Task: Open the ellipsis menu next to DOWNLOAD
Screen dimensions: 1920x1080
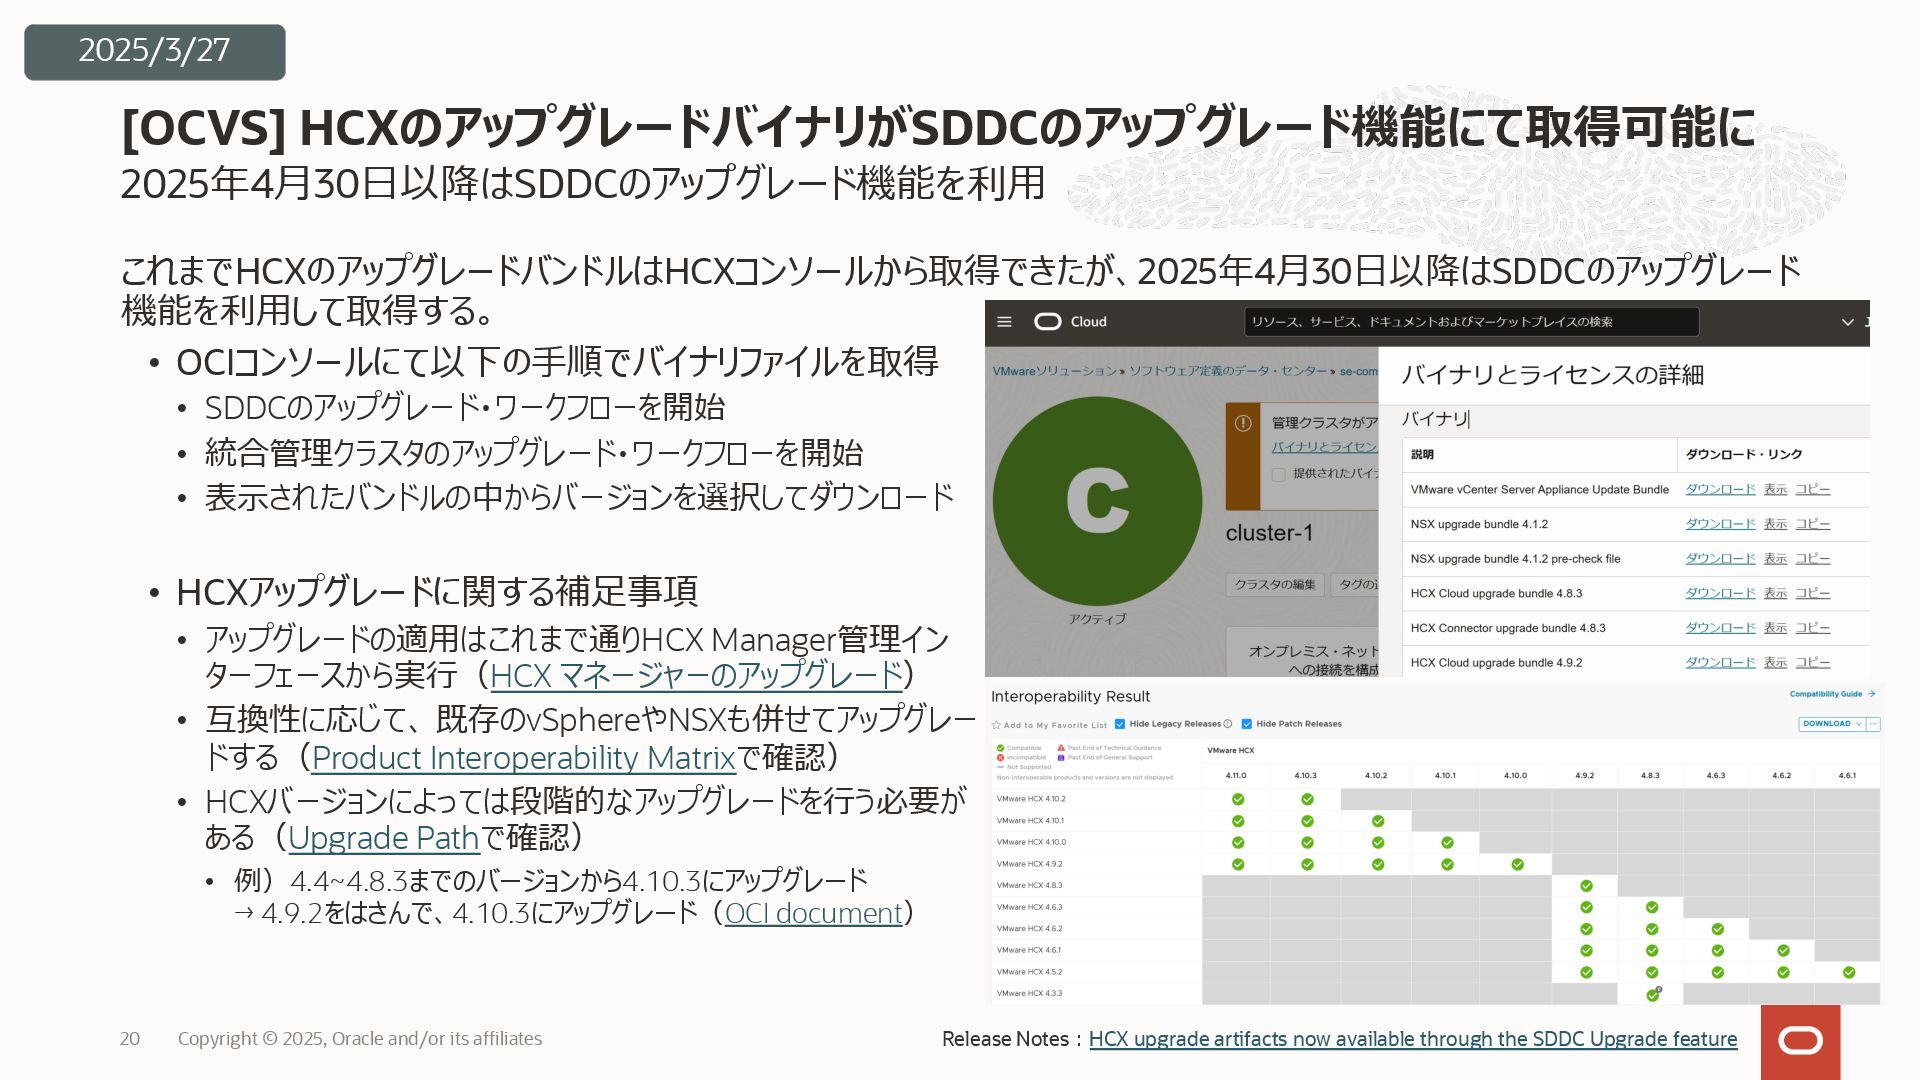Action: pos(1874,724)
